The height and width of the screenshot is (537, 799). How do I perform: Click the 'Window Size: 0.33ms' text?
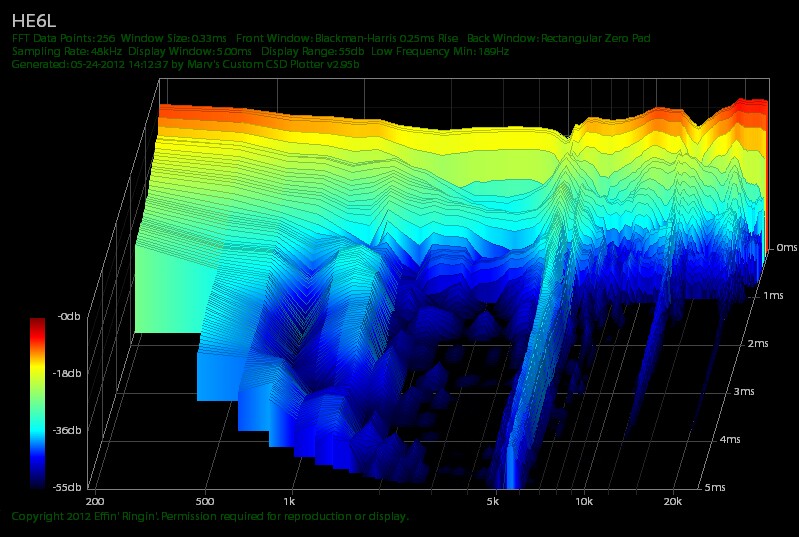click(x=173, y=38)
